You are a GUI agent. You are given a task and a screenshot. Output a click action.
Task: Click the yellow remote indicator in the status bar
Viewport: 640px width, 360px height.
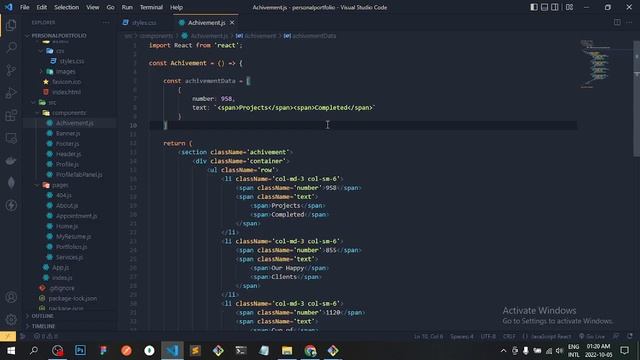click(x=8, y=336)
